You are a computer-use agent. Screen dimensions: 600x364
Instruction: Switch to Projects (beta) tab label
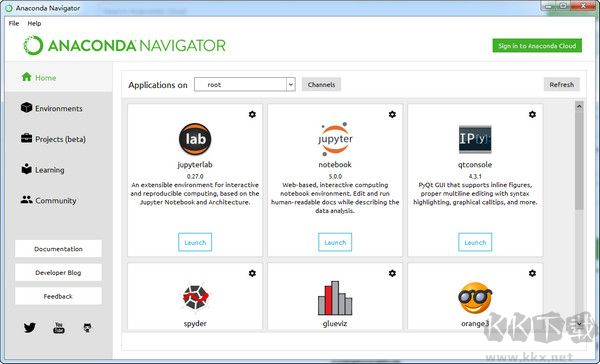pyautogui.click(x=60, y=139)
